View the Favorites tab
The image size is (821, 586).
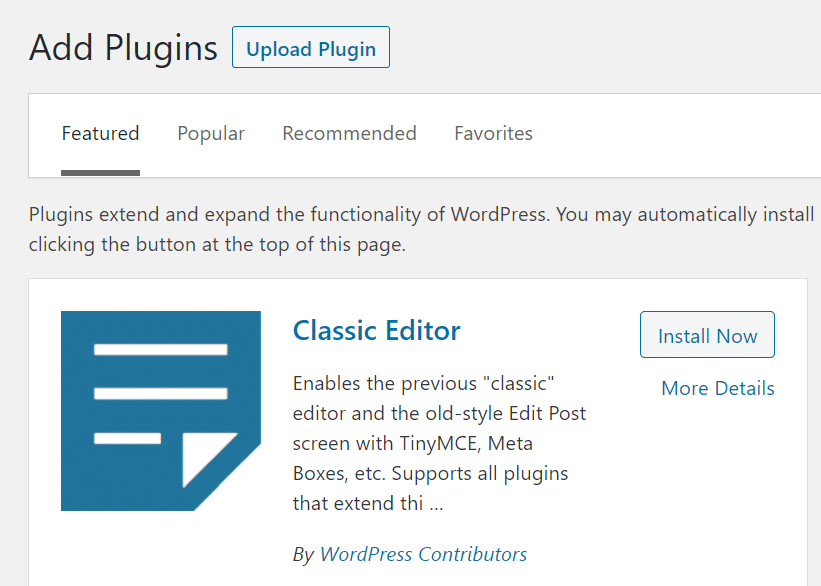click(493, 133)
